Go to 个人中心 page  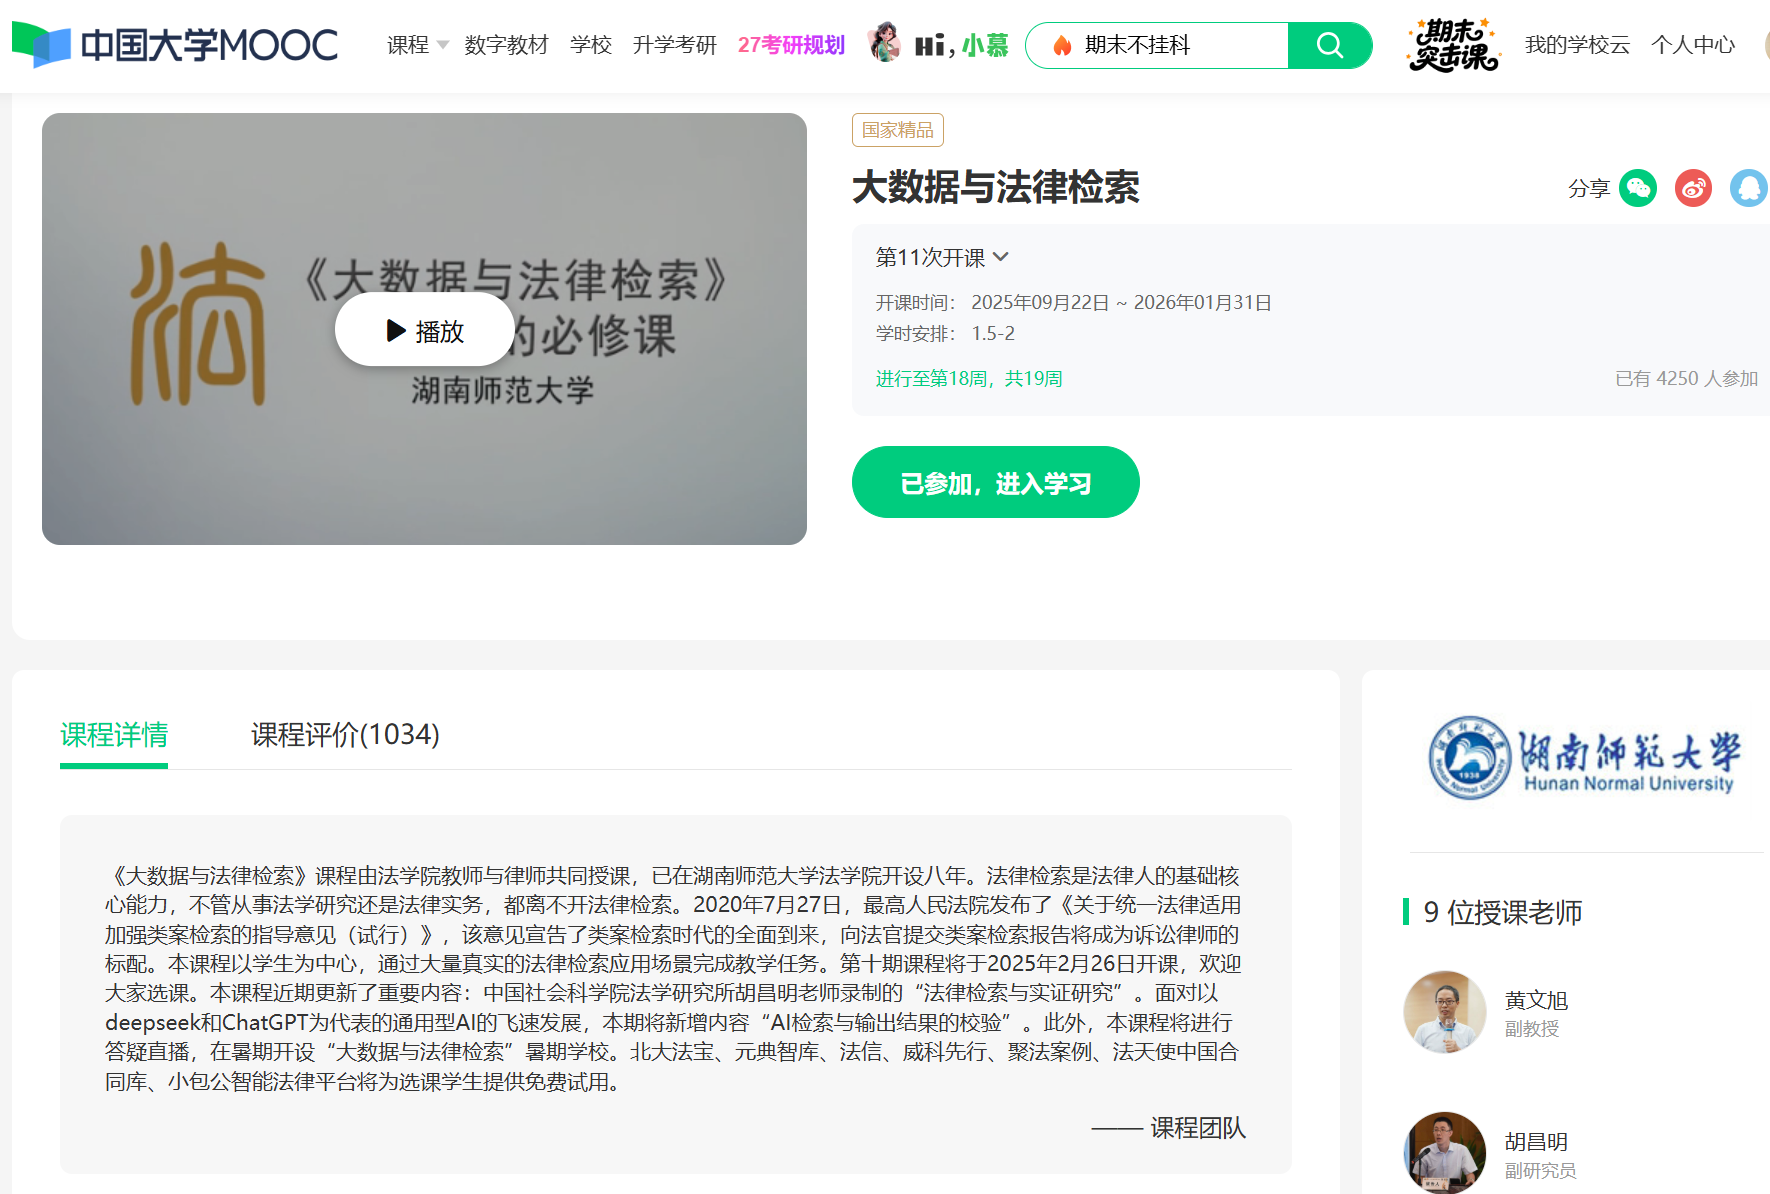coord(1693,45)
